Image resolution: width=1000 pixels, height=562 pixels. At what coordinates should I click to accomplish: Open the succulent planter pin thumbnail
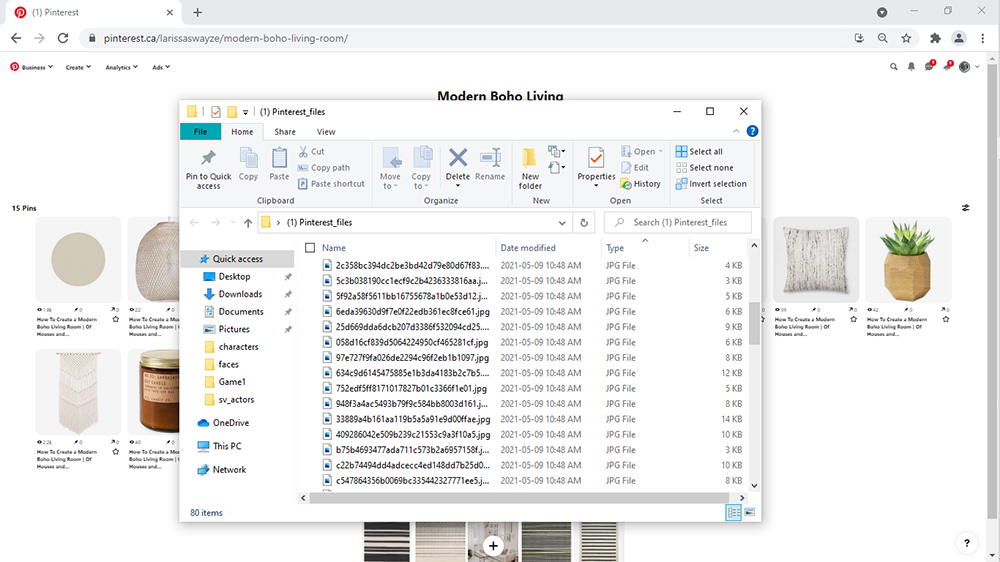(x=908, y=259)
